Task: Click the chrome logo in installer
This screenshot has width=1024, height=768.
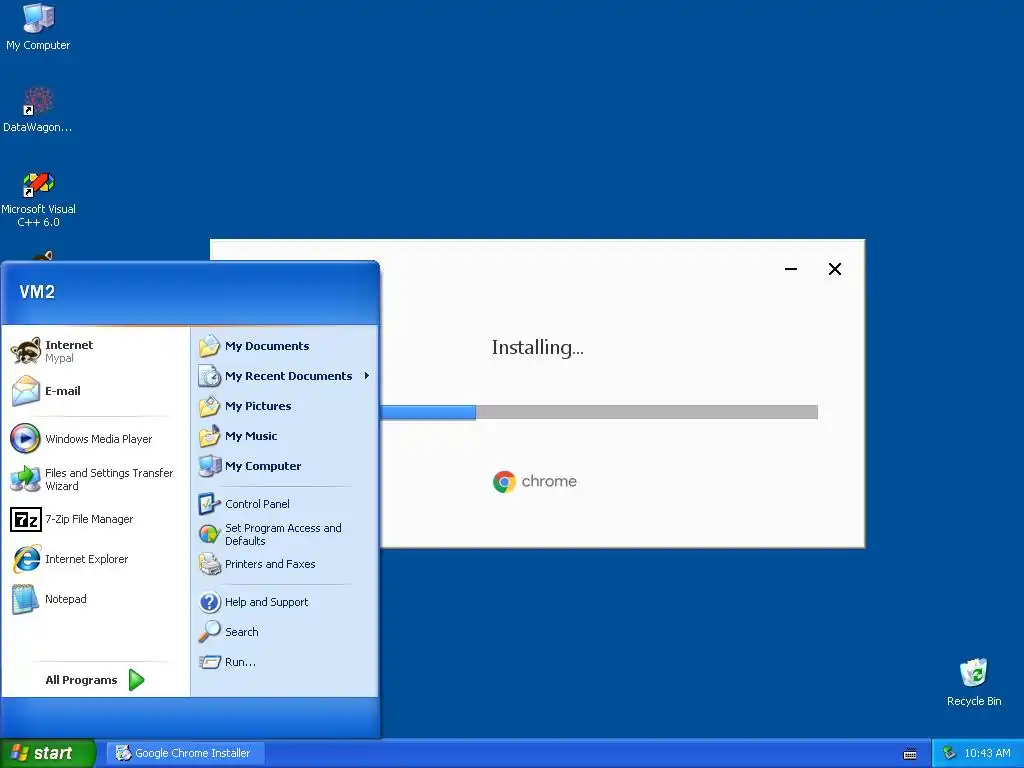Action: coord(535,482)
